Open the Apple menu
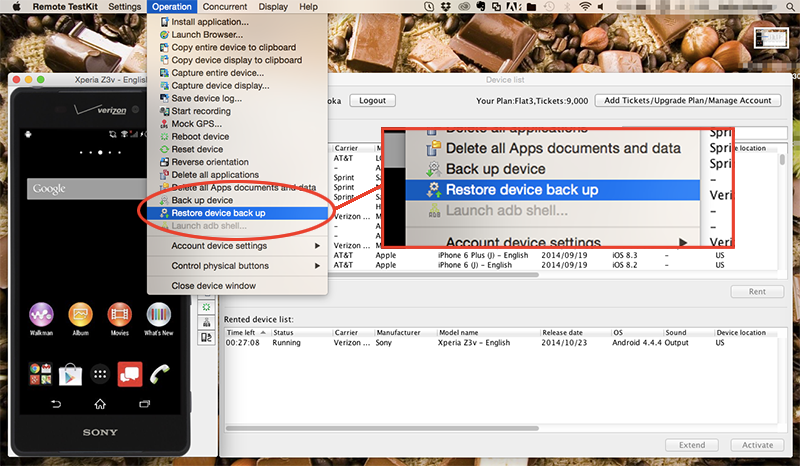Viewport: 800px width, 466px height. [x=16, y=7]
